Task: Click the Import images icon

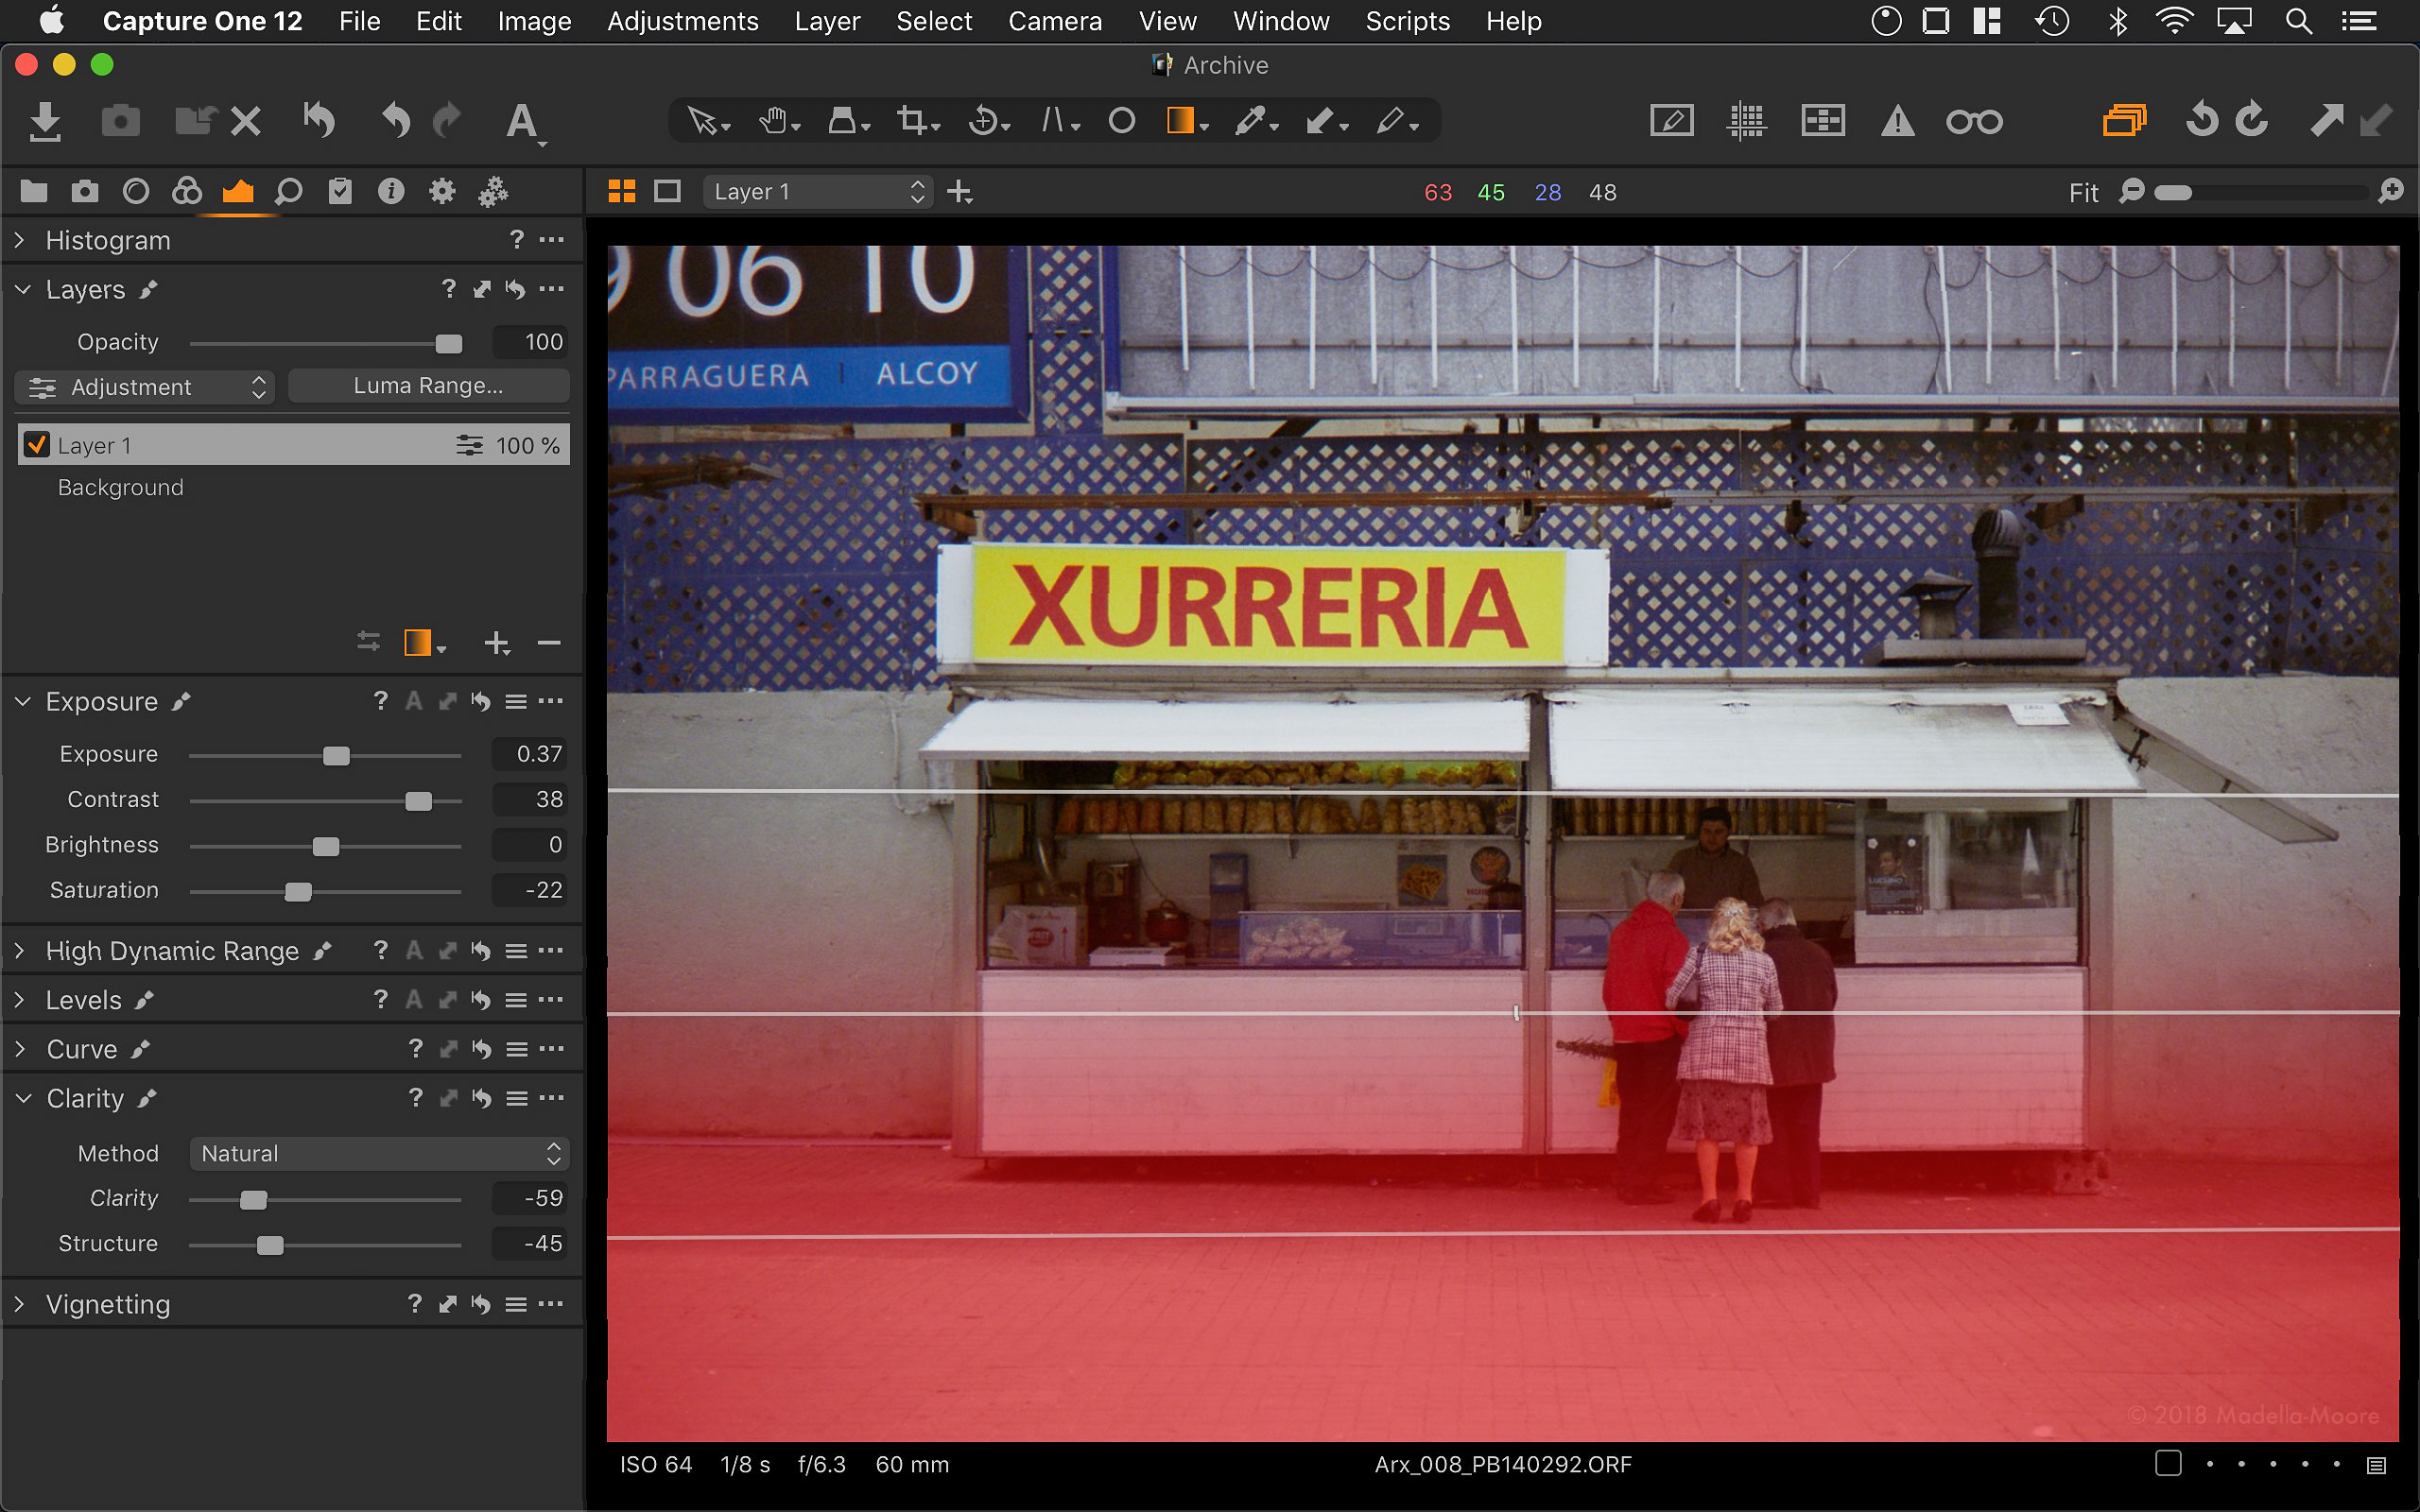Action: click(x=45, y=121)
